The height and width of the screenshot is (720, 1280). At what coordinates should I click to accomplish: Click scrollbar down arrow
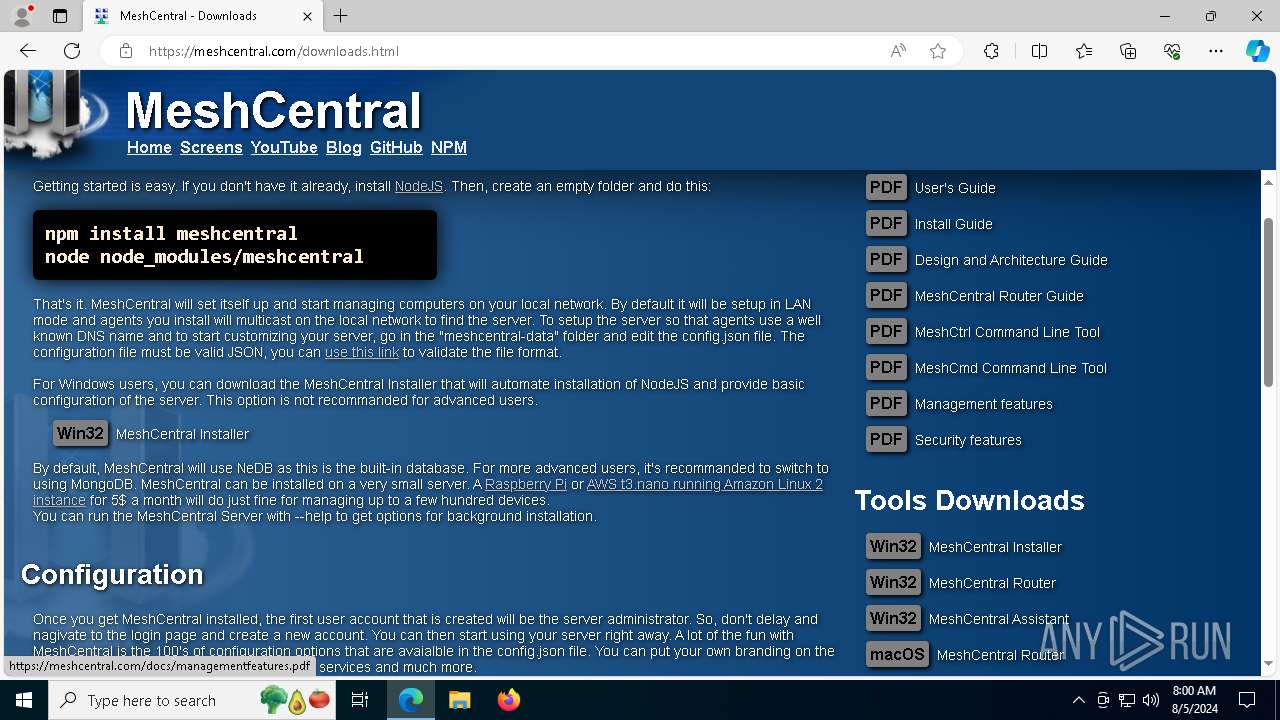[x=1269, y=663]
